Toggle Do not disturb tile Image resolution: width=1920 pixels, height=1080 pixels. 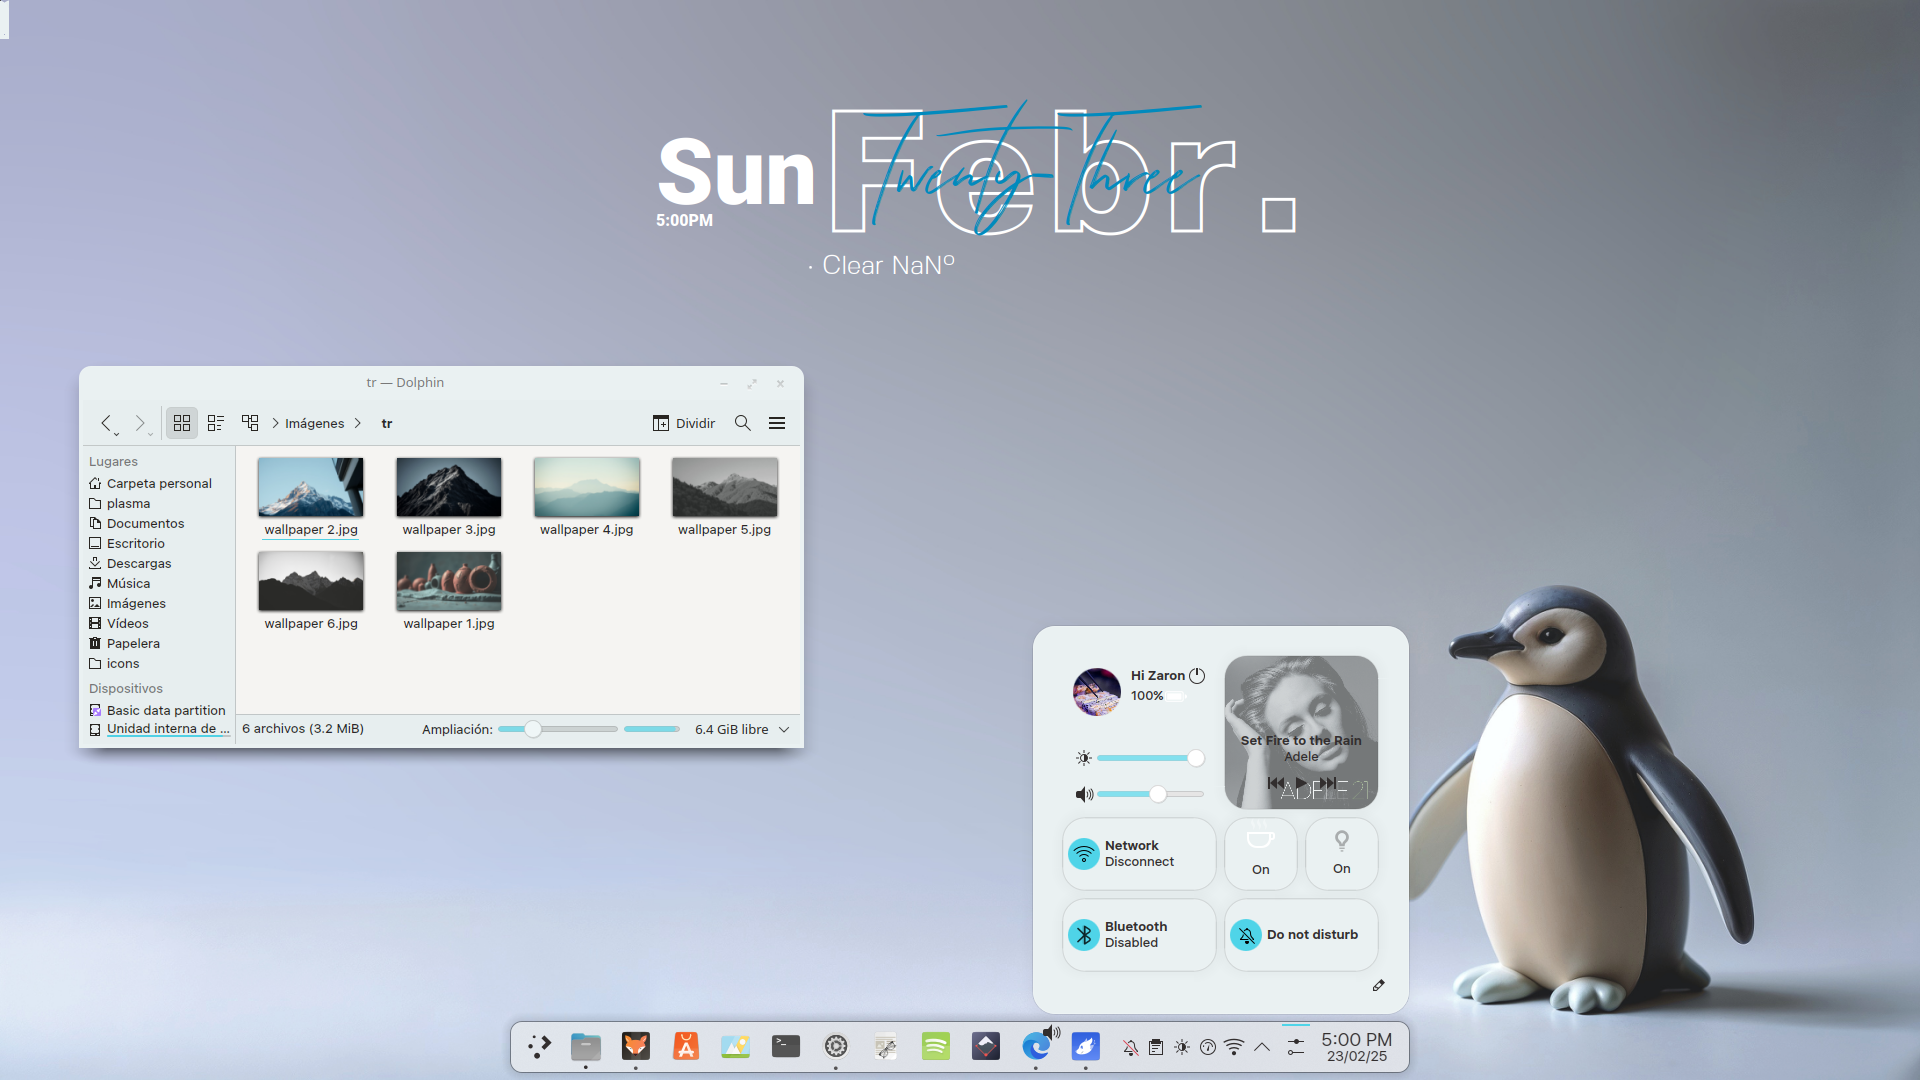click(1301, 935)
